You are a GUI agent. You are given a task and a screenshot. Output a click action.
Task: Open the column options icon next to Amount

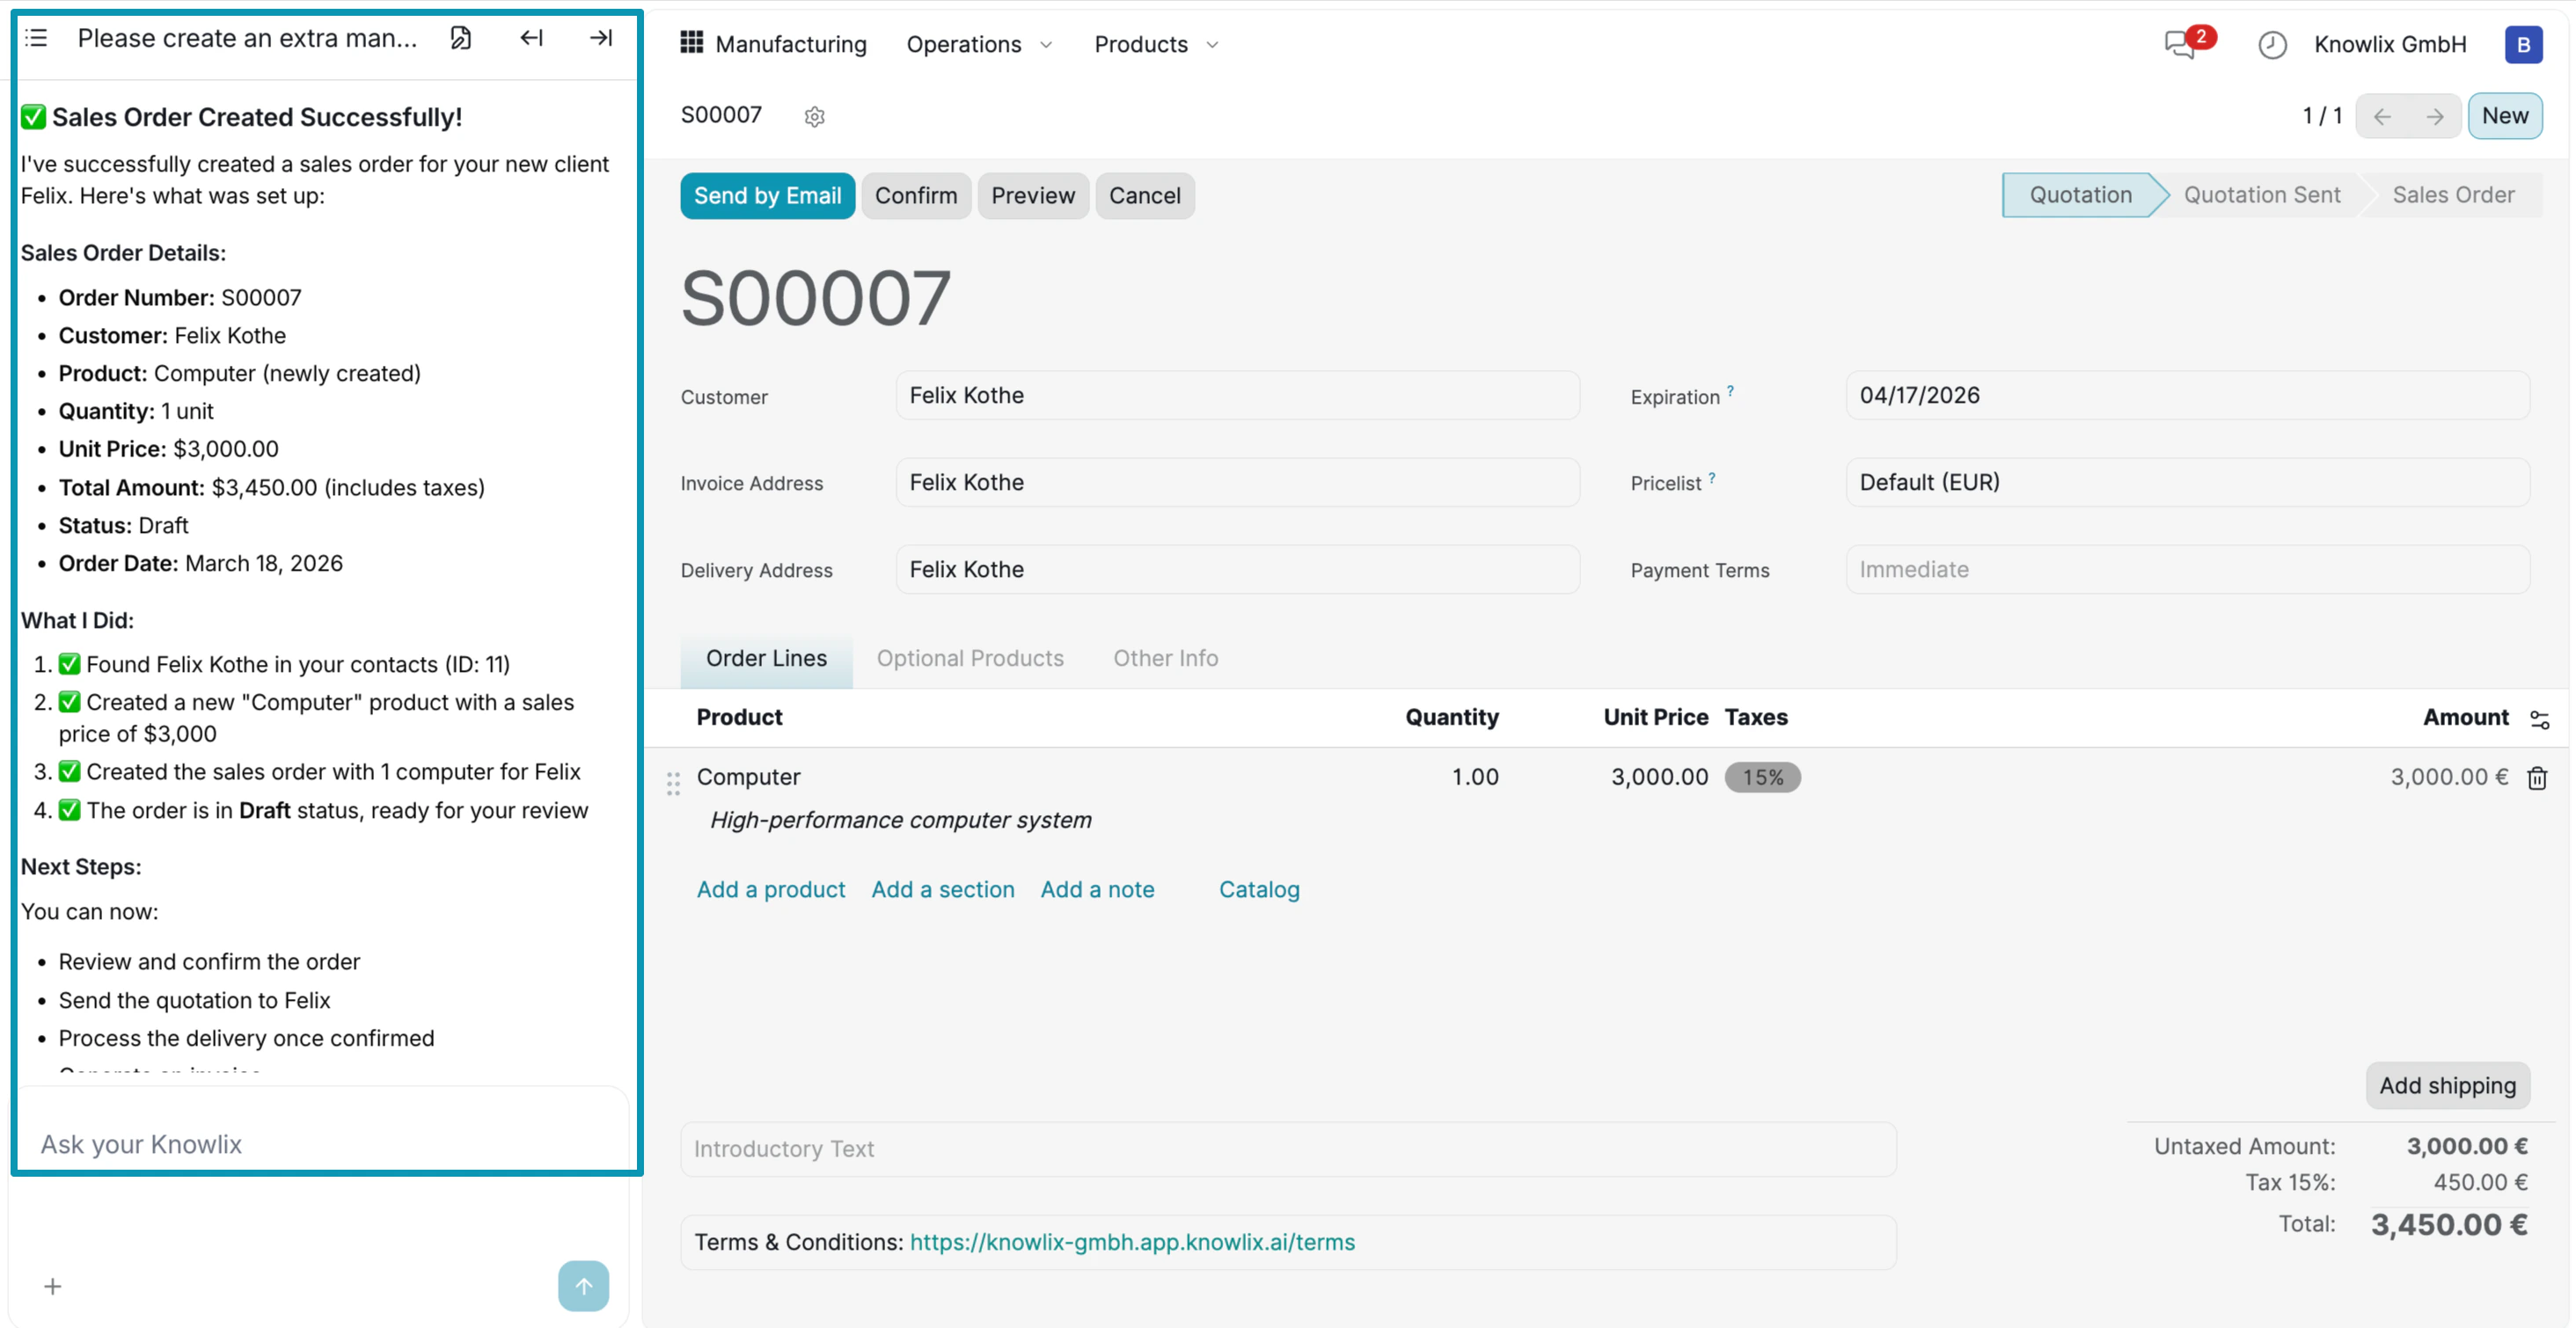tap(2539, 719)
